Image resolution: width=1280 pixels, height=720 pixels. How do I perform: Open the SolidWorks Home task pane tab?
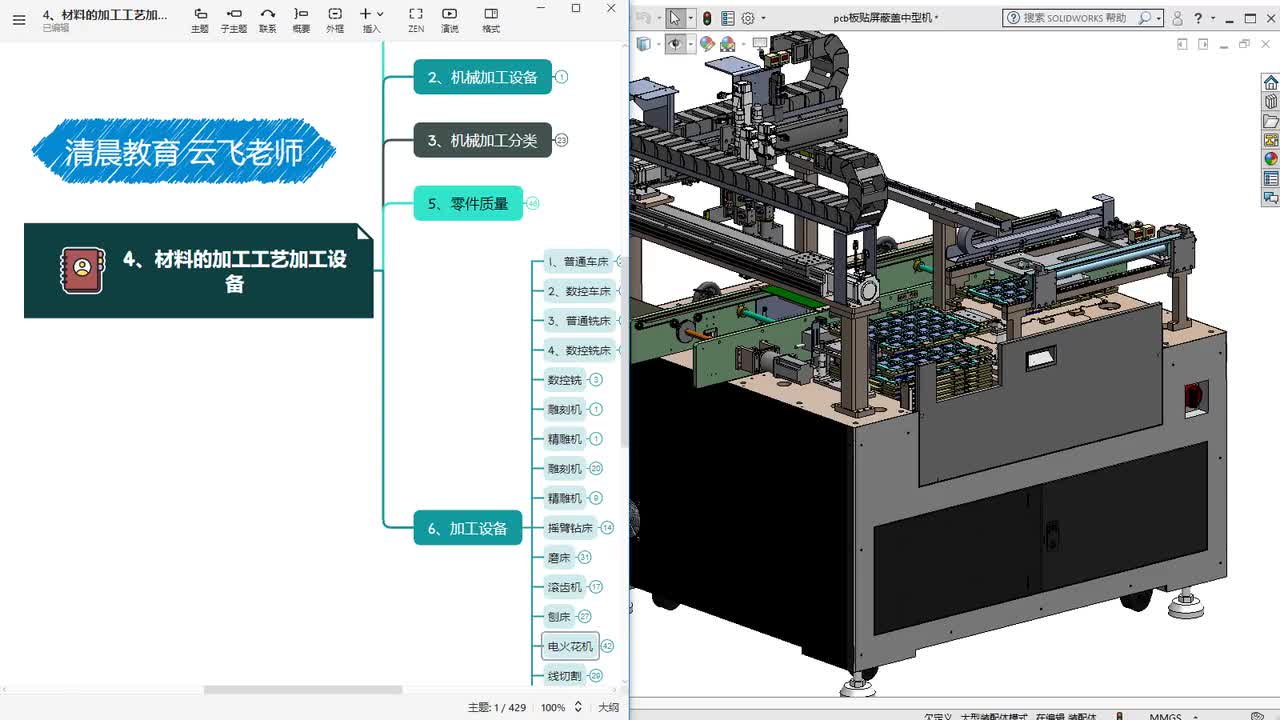coord(1271,82)
